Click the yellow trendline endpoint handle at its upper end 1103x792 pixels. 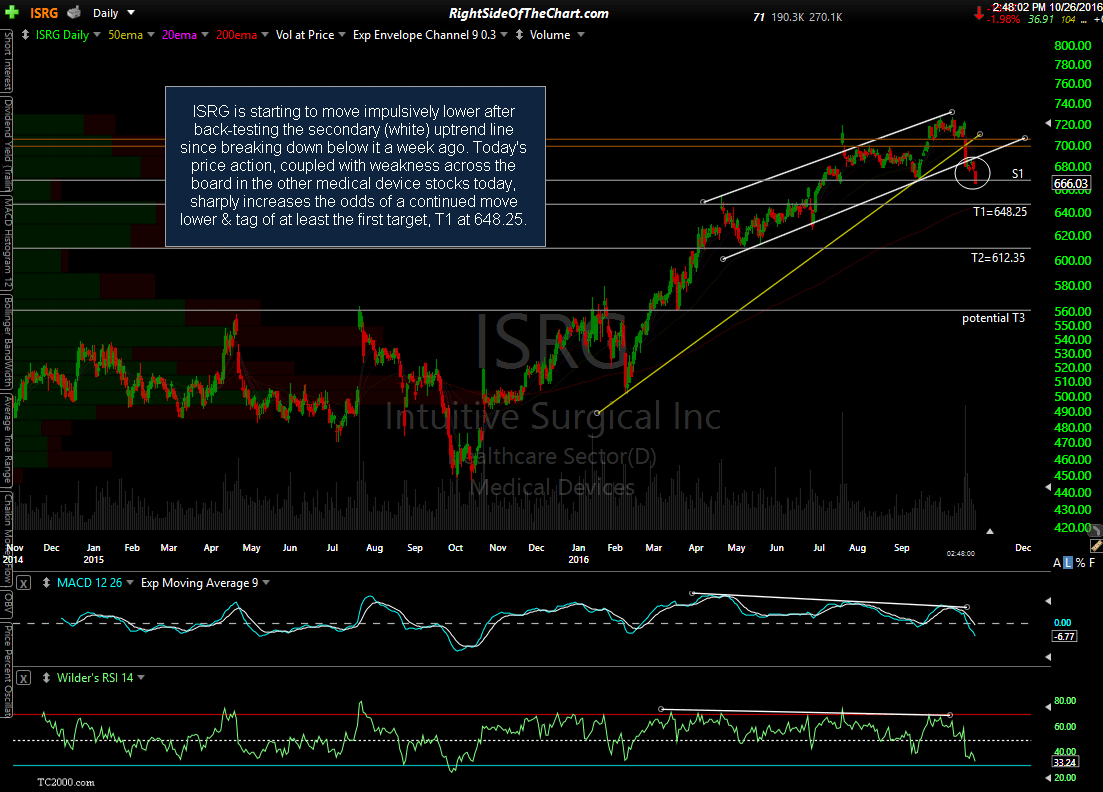coord(980,134)
